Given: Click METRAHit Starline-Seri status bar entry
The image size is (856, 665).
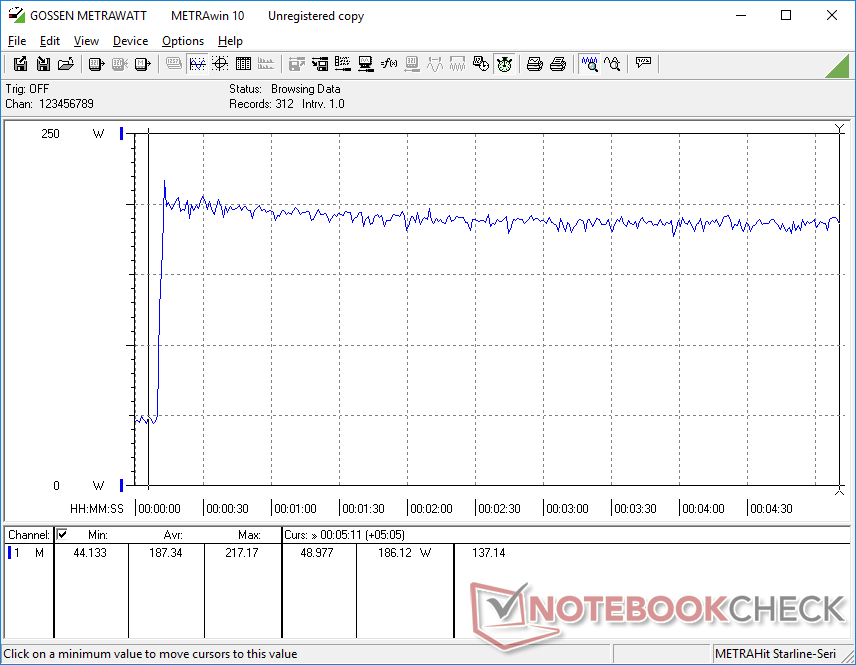Looking at the screenshot, I should pyautogui.click(x=775, y=654).
